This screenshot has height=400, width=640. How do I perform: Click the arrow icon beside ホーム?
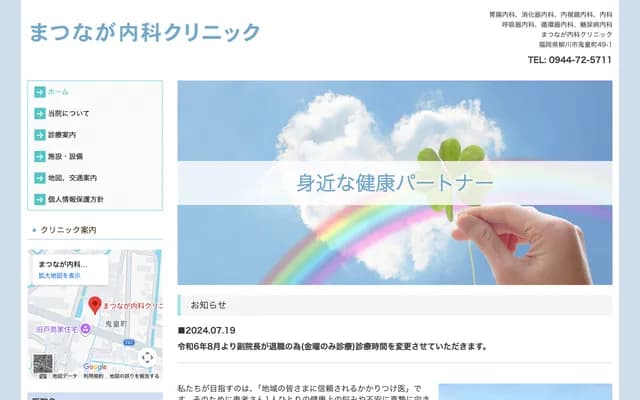[40, 92]
